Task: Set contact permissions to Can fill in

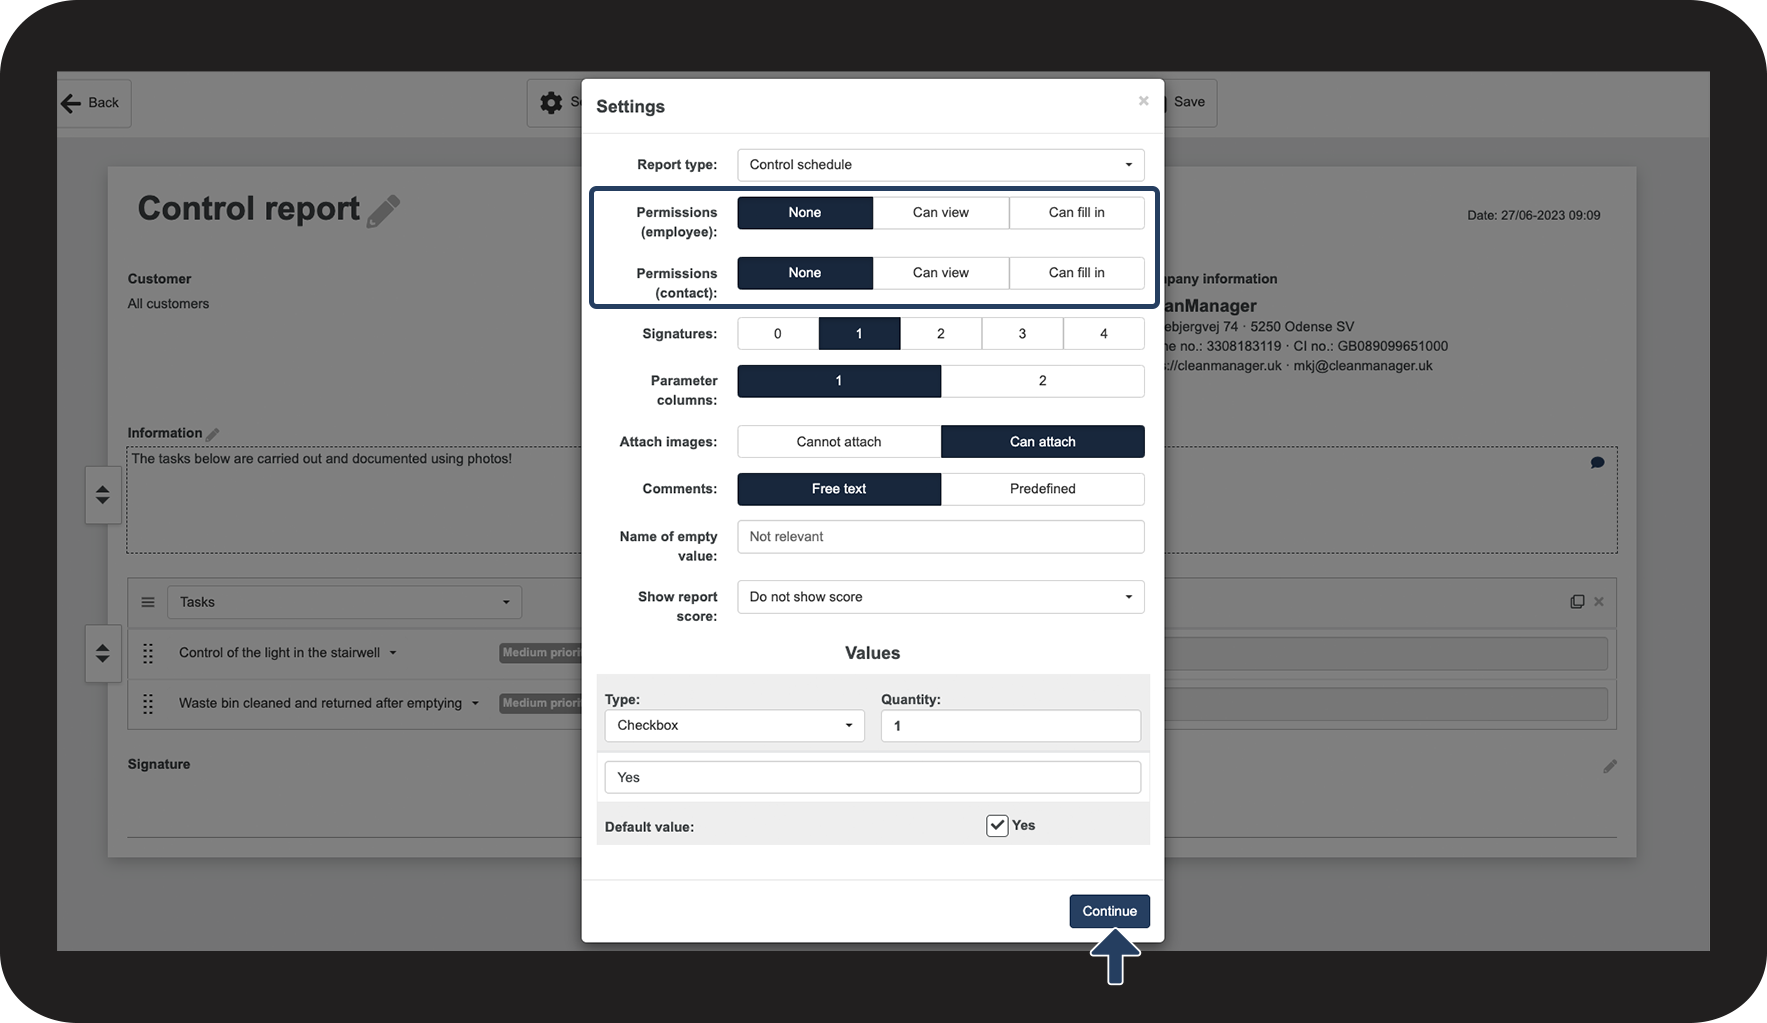Action: 1077,273
